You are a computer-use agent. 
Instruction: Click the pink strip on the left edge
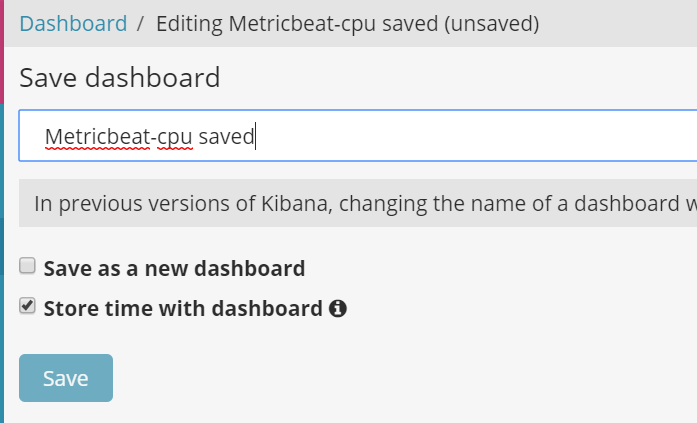point(2,50)
